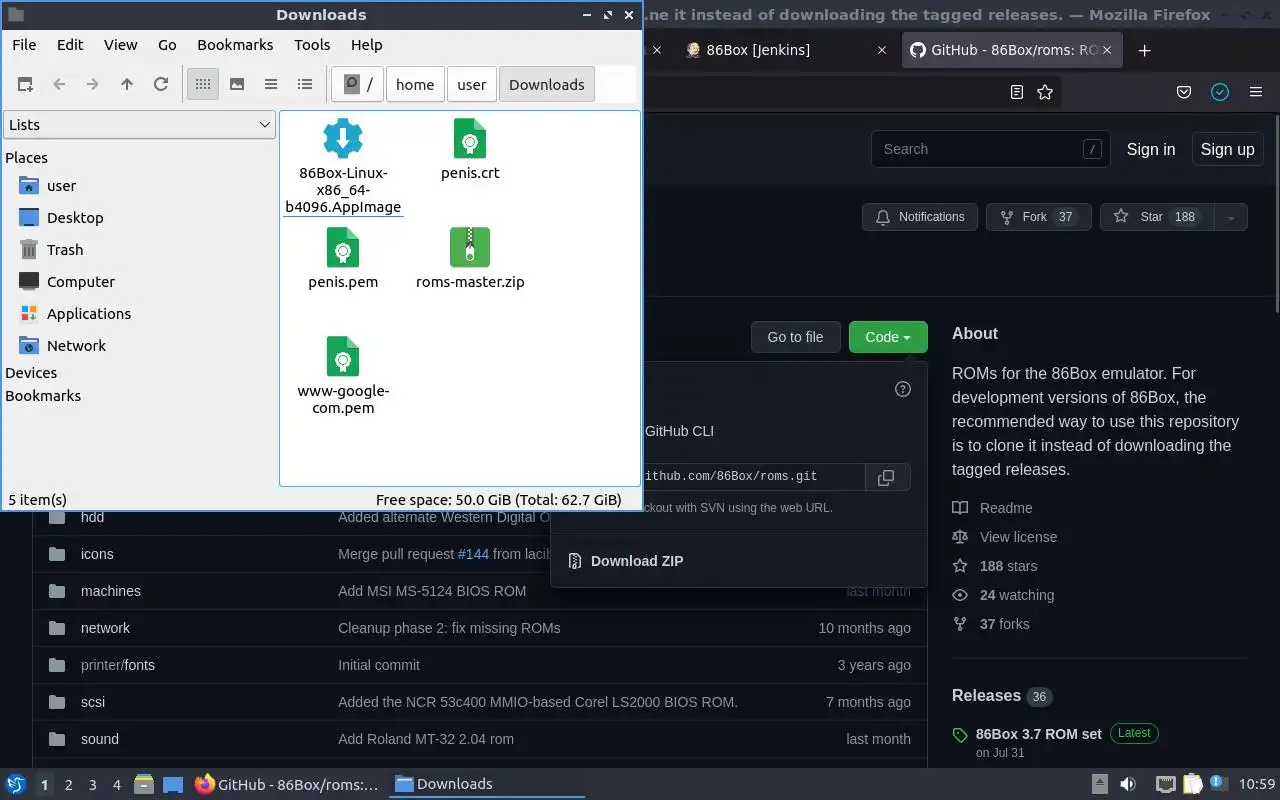Screen dimensions: 1280x800
Task: Fork the 86Box/roms repository
Action: [x=1039, y=217]
